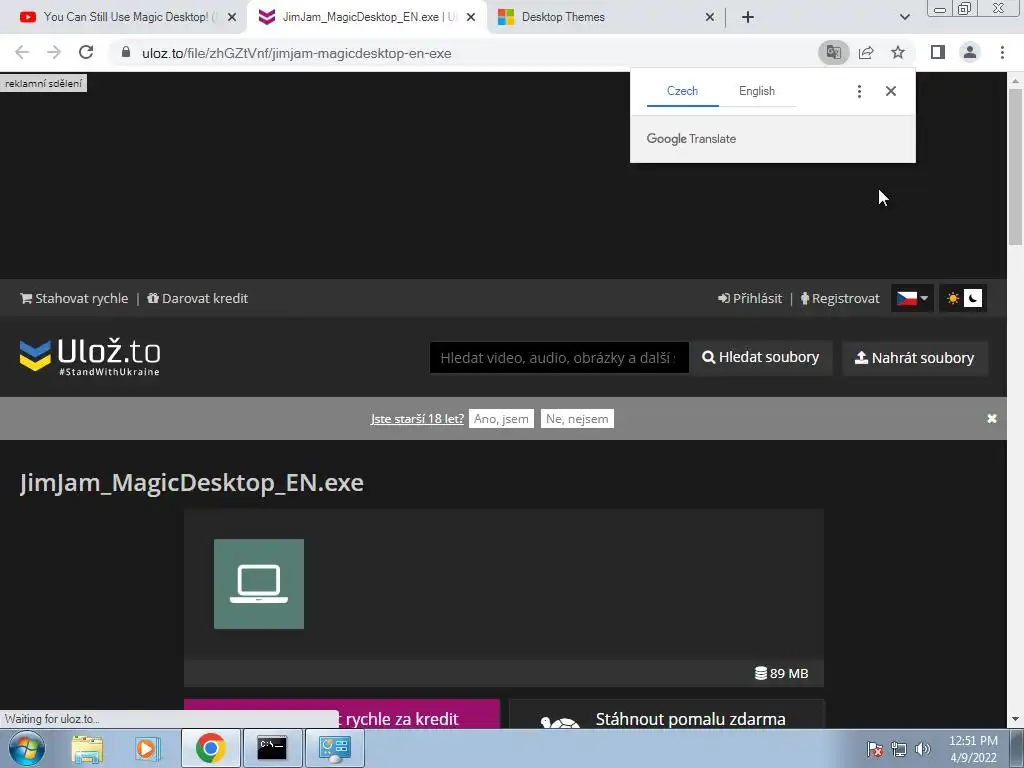Click the volume speaker tray icon
This screenshot has height=768, width=1024.
(923, 749)
